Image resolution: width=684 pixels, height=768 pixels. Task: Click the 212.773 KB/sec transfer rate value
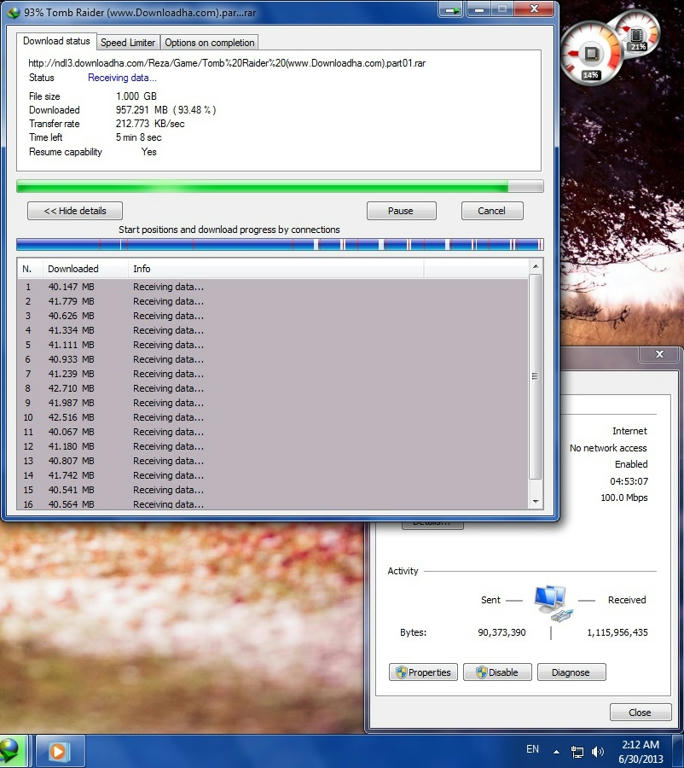[150, 124]
